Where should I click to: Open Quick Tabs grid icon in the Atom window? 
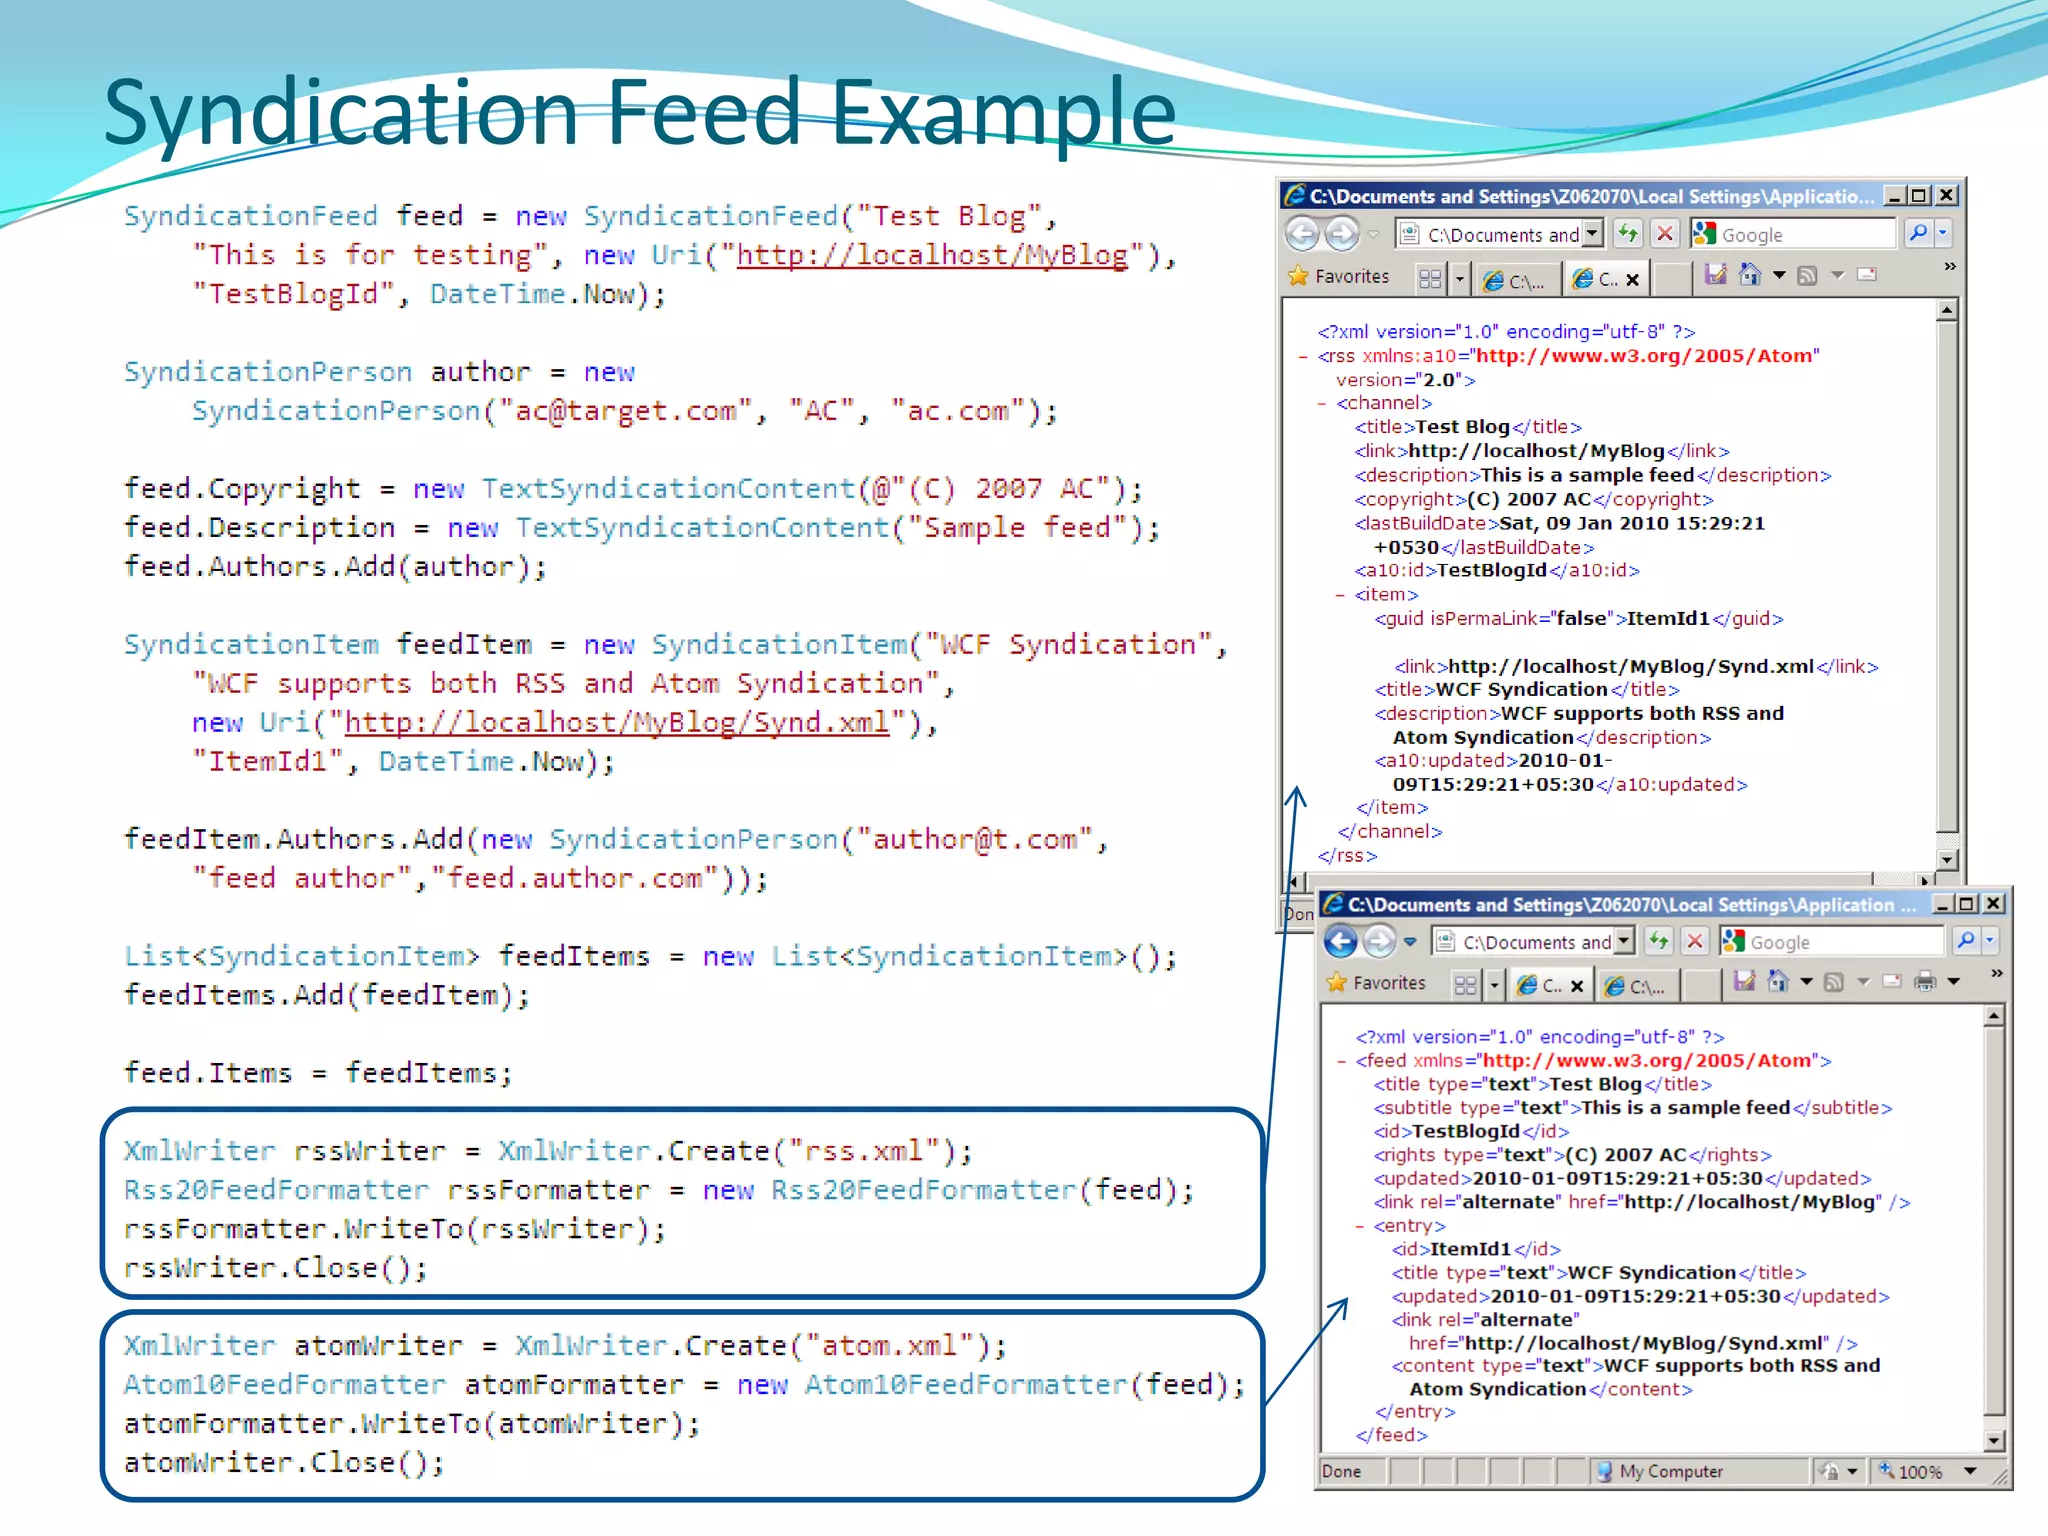coord(1465,985)
